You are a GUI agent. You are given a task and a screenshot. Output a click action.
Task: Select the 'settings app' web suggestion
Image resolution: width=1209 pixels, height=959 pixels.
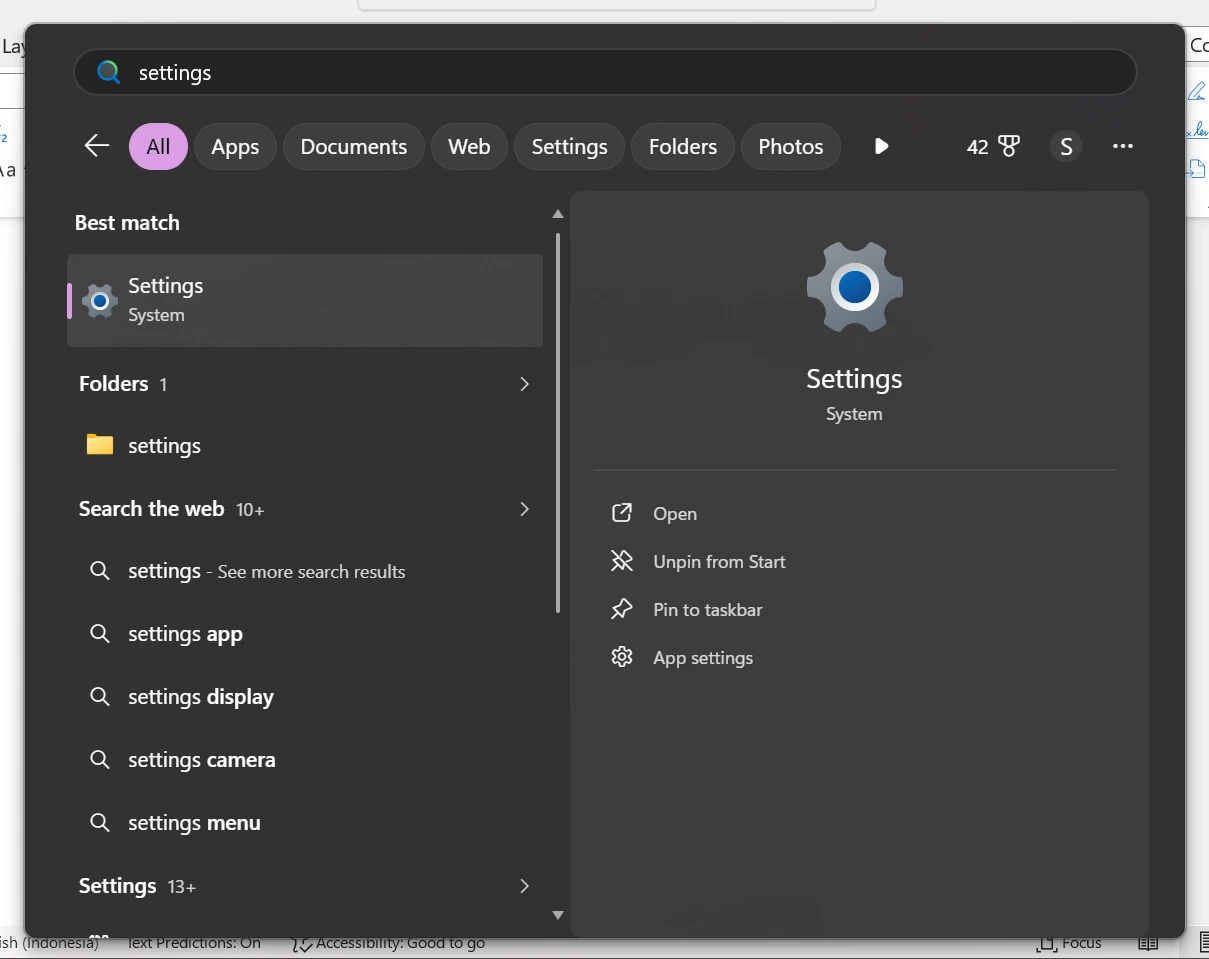305,634
